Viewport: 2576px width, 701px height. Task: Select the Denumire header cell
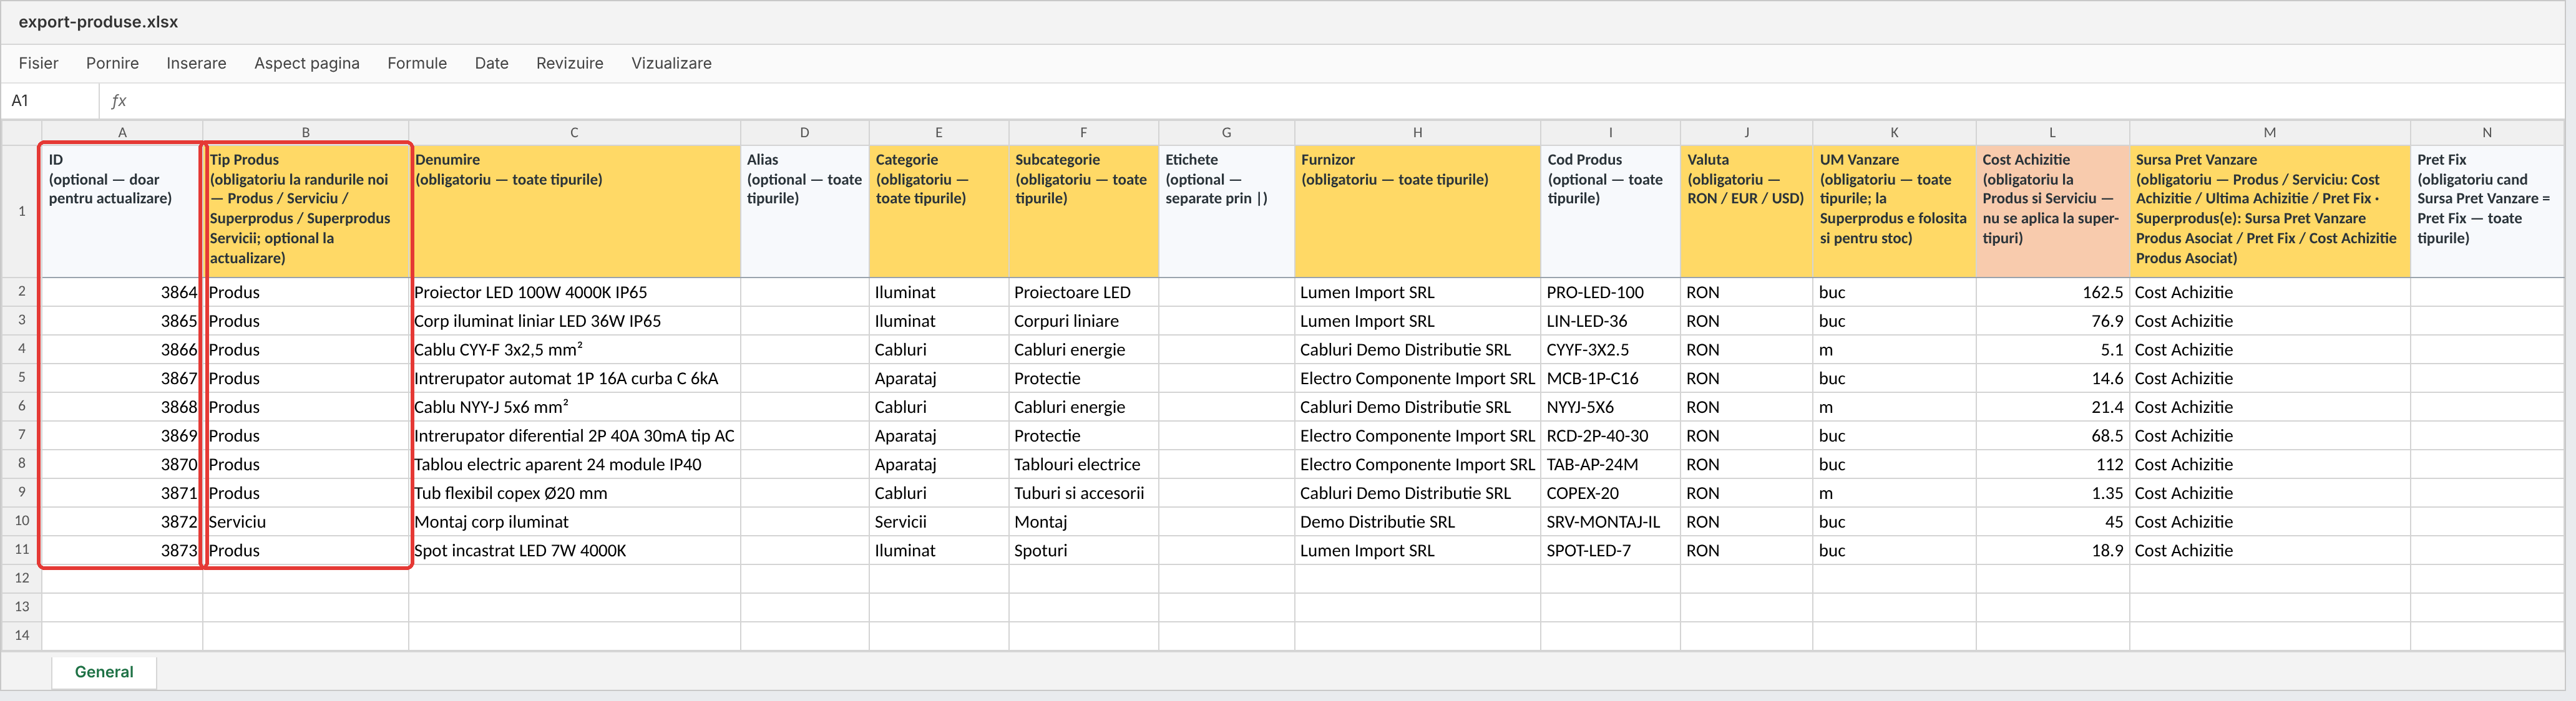point(574,211)
